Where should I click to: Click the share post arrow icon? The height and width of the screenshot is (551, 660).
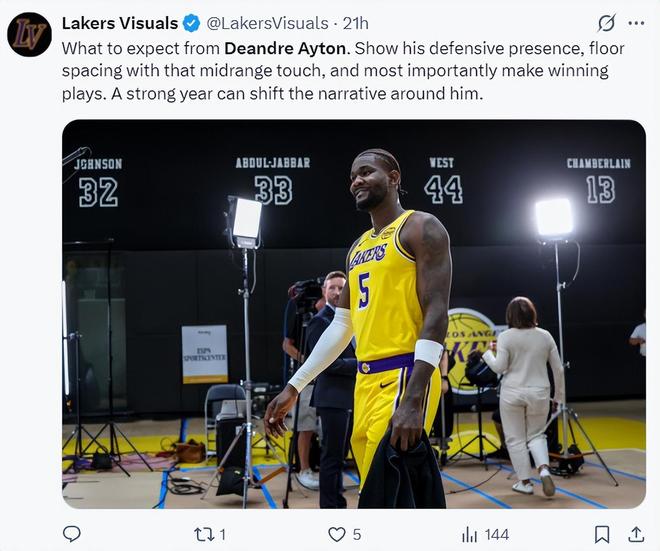635,534
